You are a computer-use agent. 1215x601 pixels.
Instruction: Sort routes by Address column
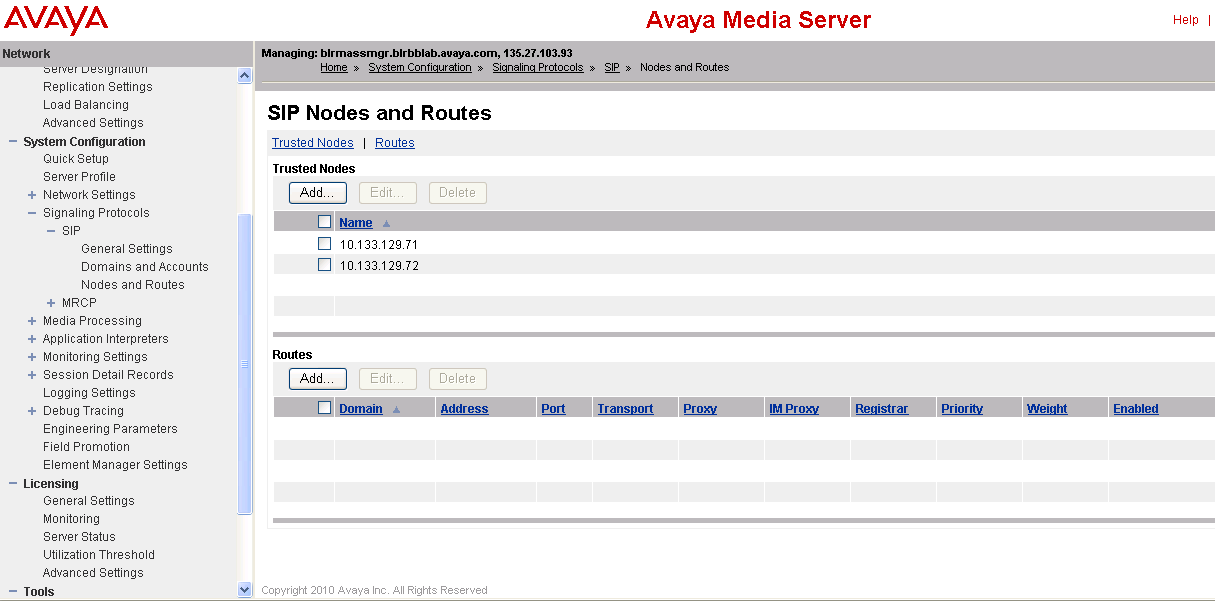464,409
